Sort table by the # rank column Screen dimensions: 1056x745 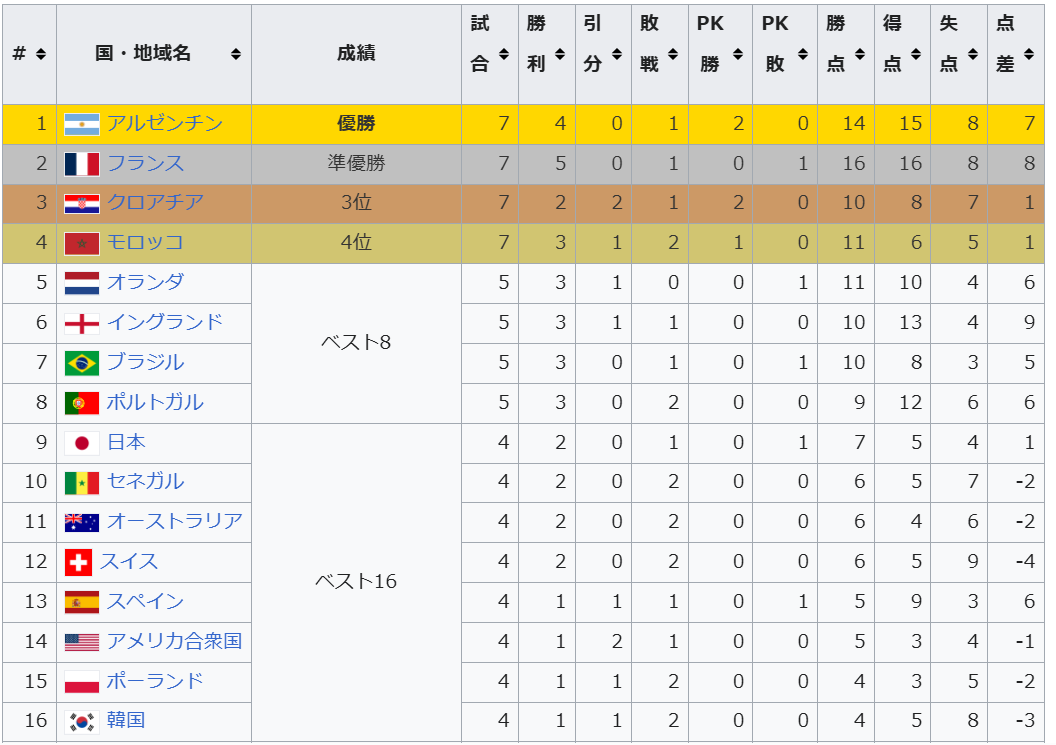tap(41, 54)
